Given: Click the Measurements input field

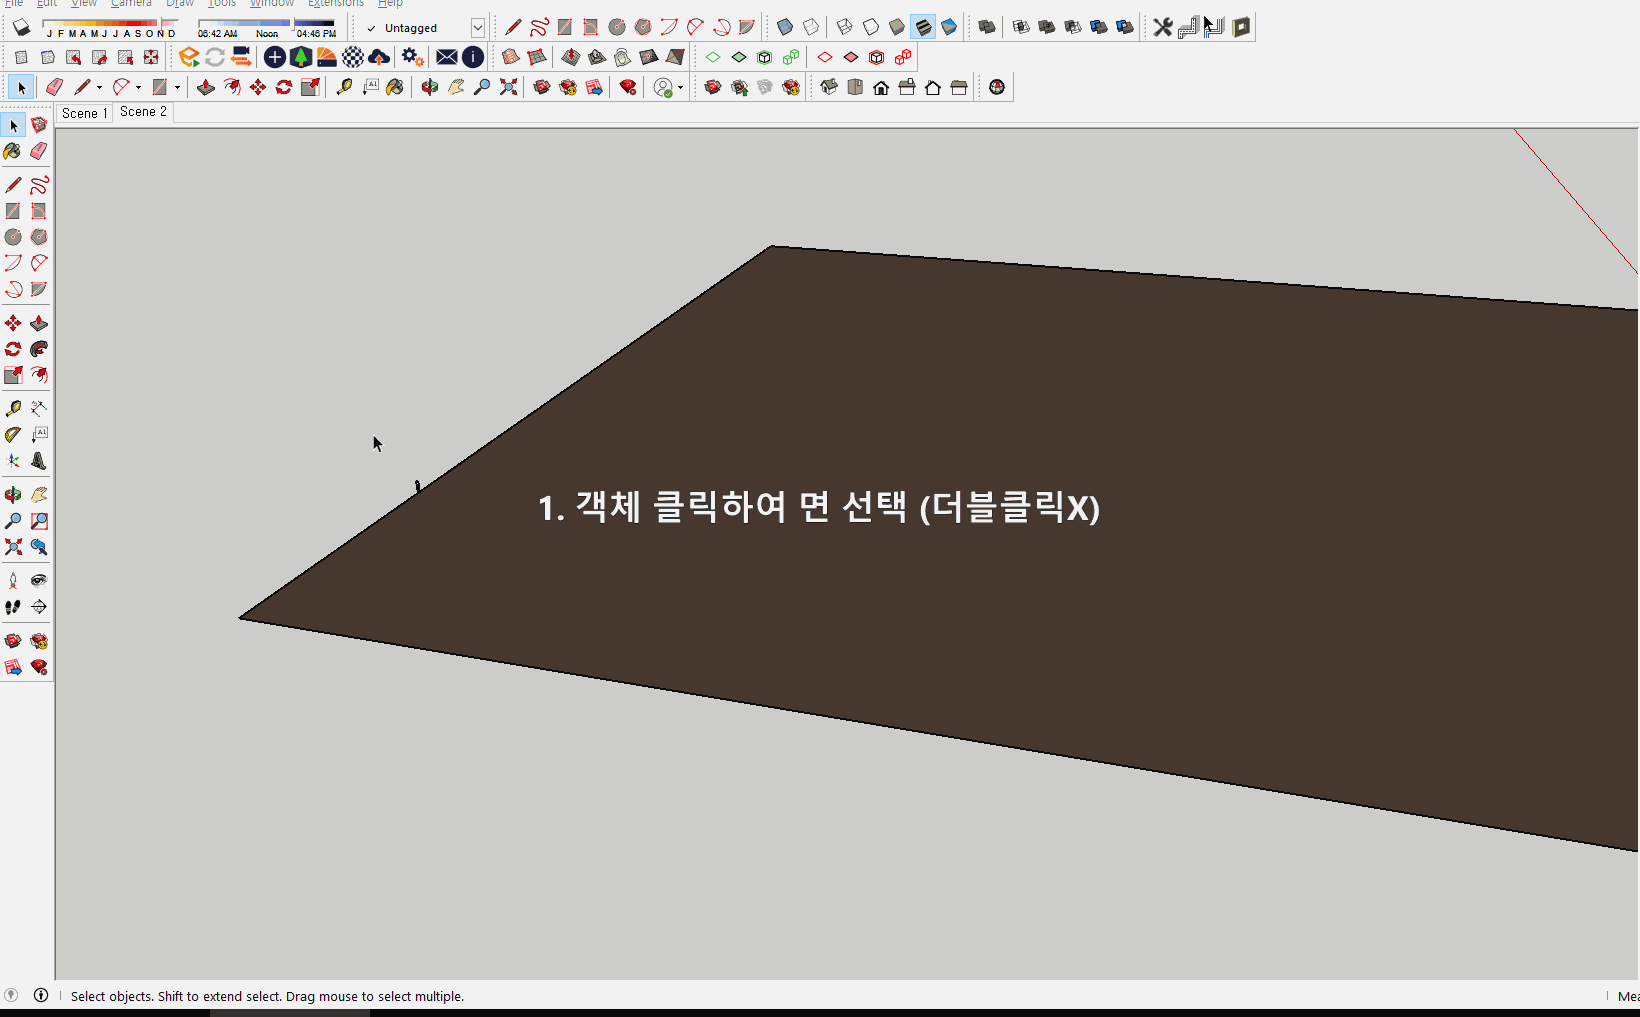Looking at the screenshot, I should coord(1630,996).
